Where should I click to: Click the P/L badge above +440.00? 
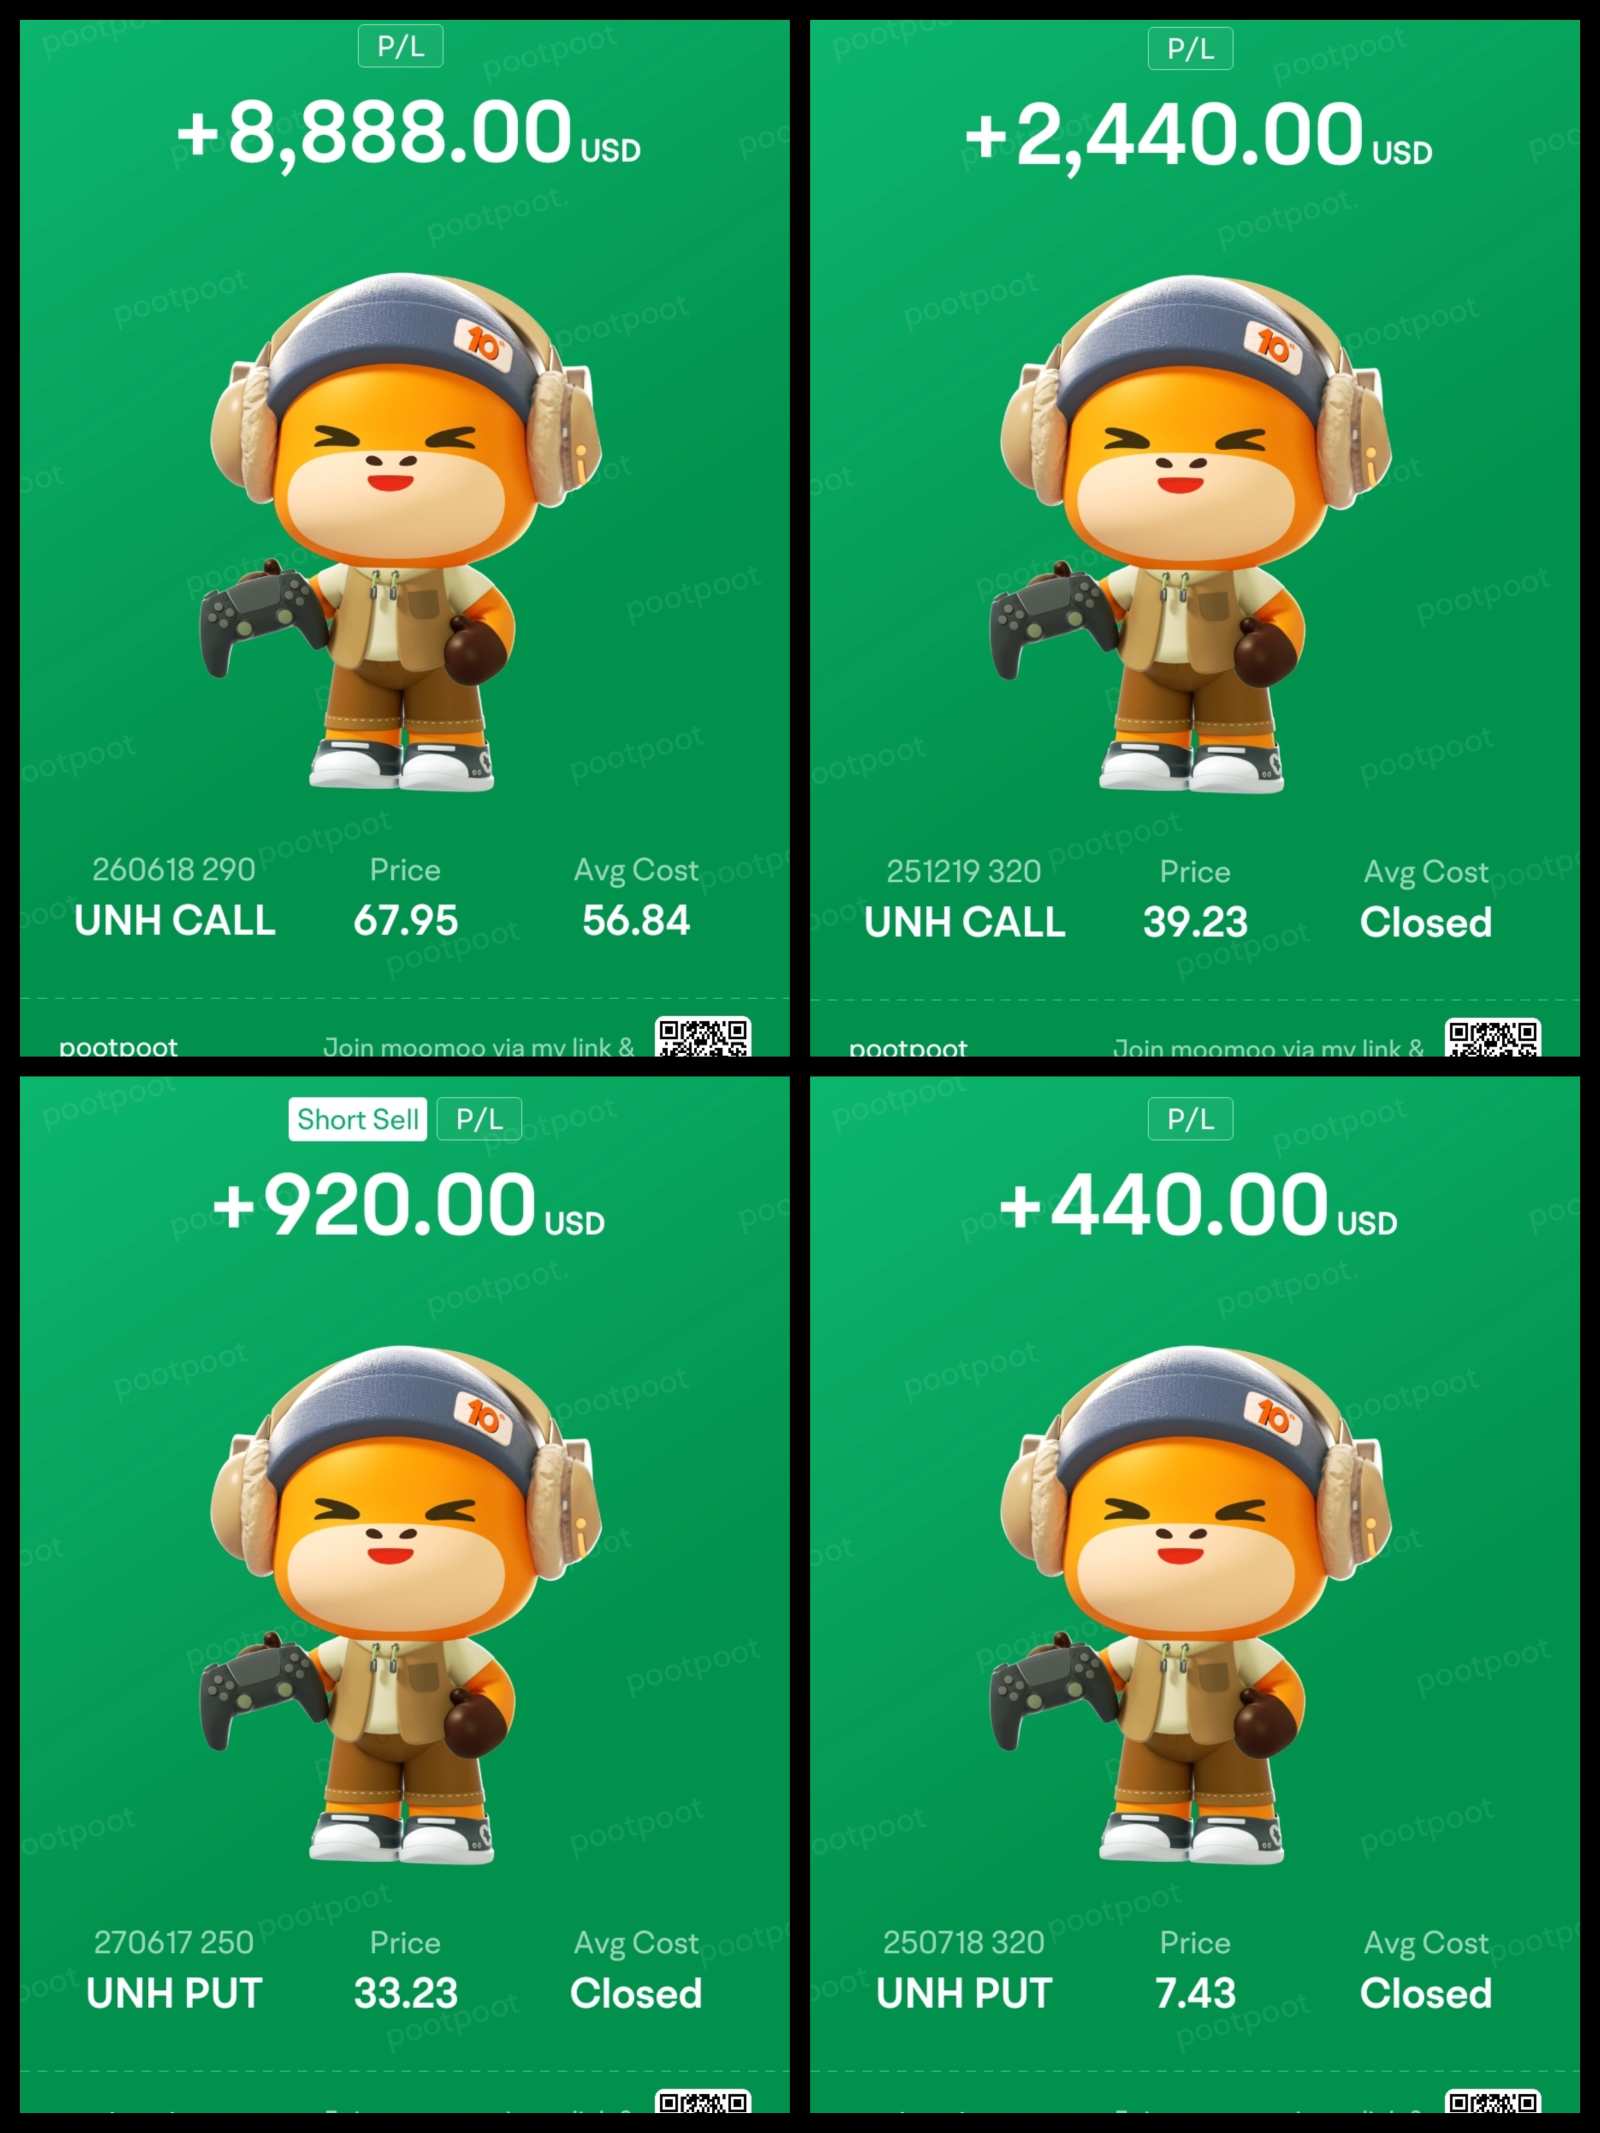[x=1190, y=1119]
